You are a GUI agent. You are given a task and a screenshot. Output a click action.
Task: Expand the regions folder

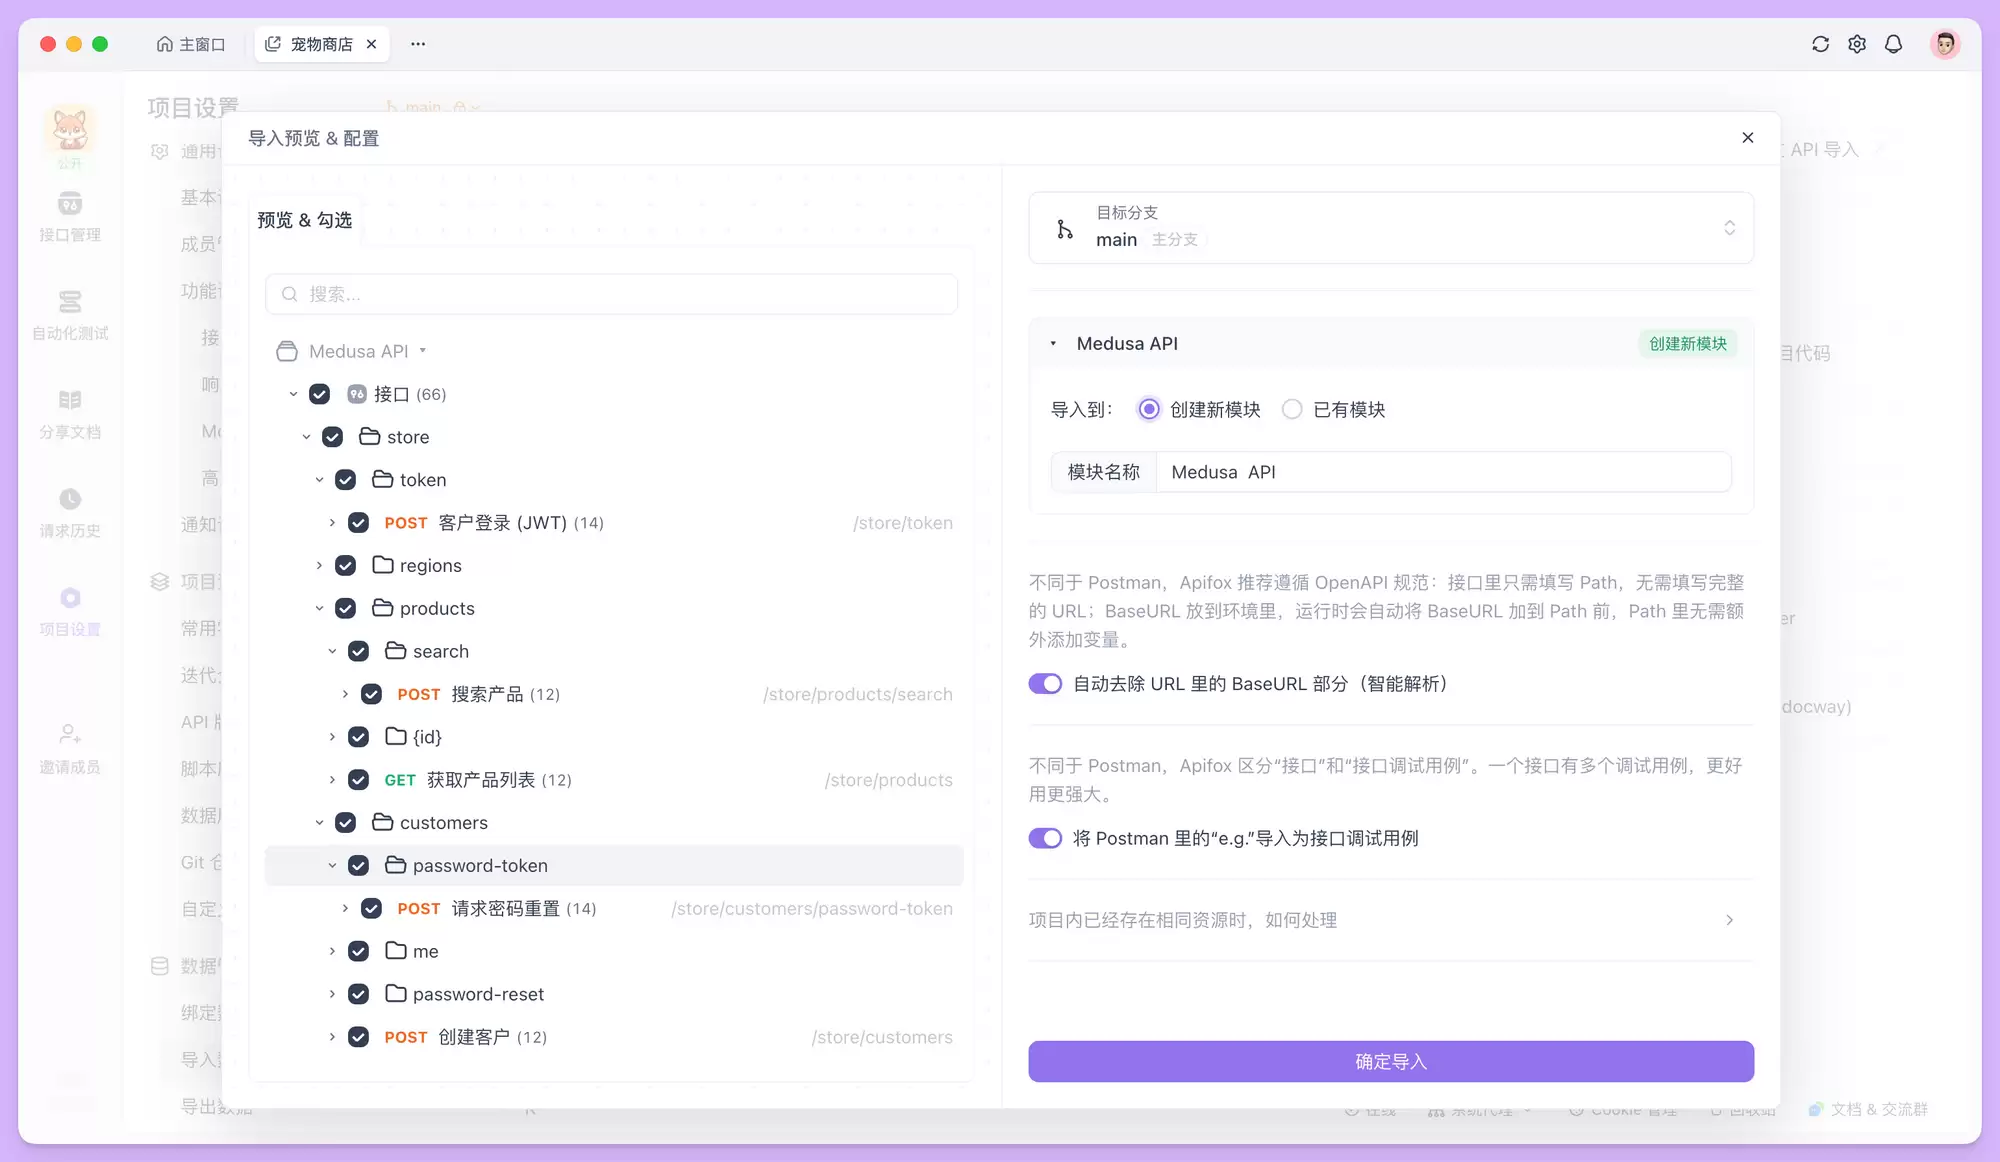tap(319, 566)
